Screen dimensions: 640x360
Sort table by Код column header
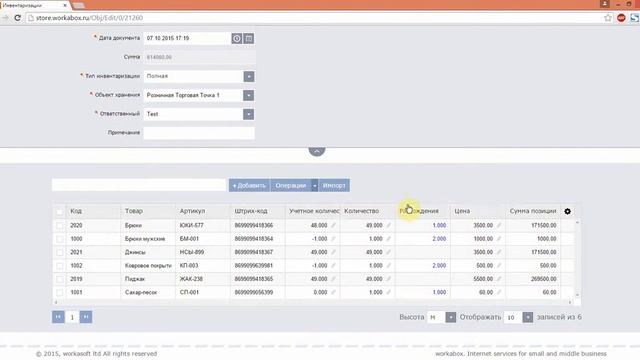point(76,211)
